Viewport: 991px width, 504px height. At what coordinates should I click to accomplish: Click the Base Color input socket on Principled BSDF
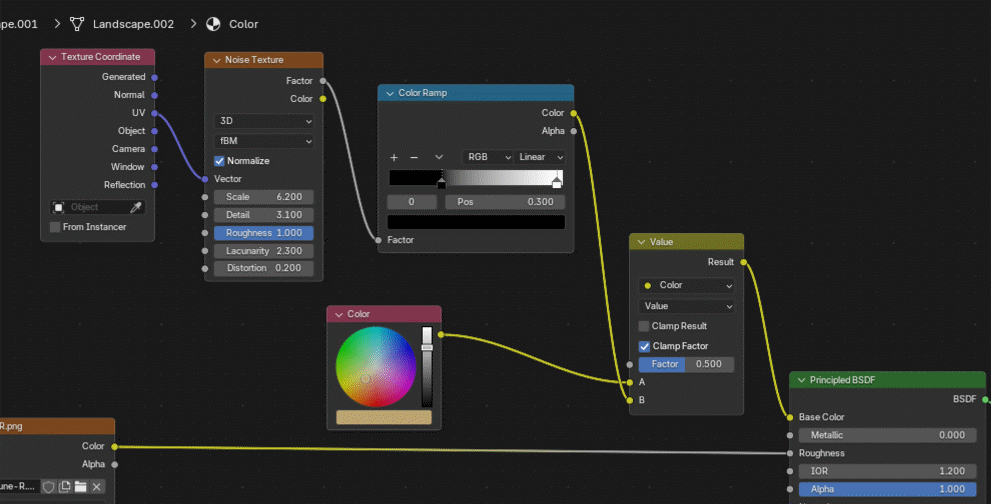[x=790, y=417]
